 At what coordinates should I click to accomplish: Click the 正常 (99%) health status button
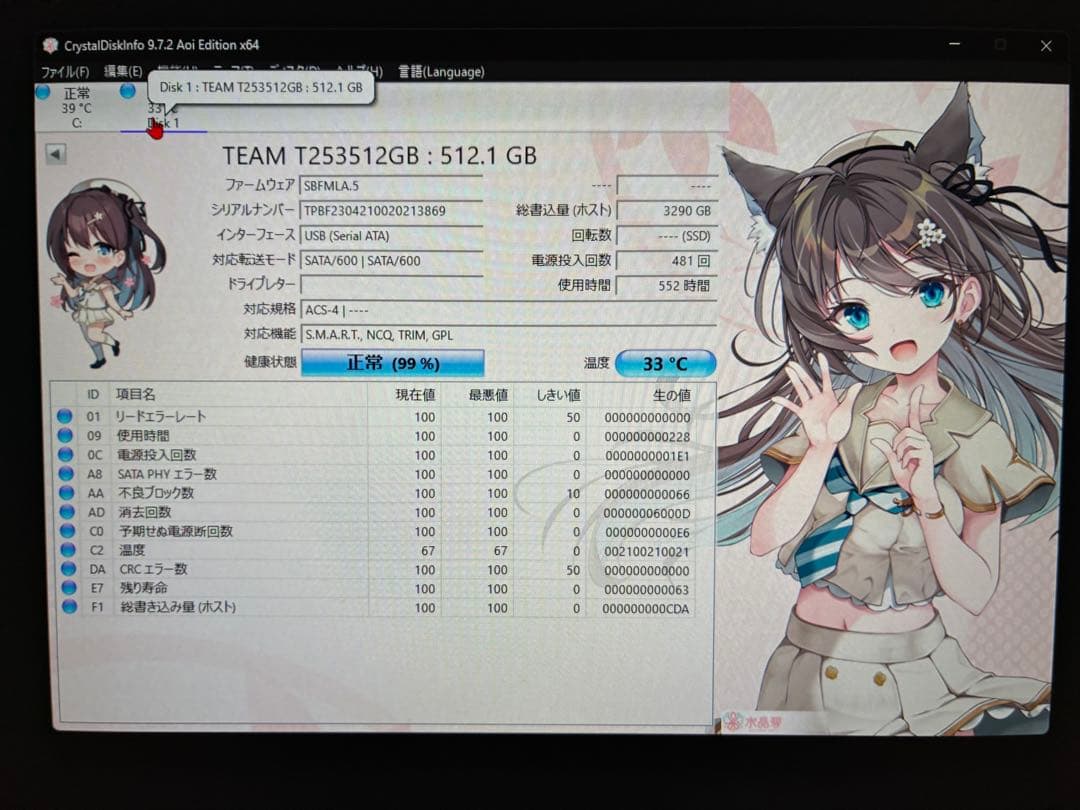pos(393,363)
